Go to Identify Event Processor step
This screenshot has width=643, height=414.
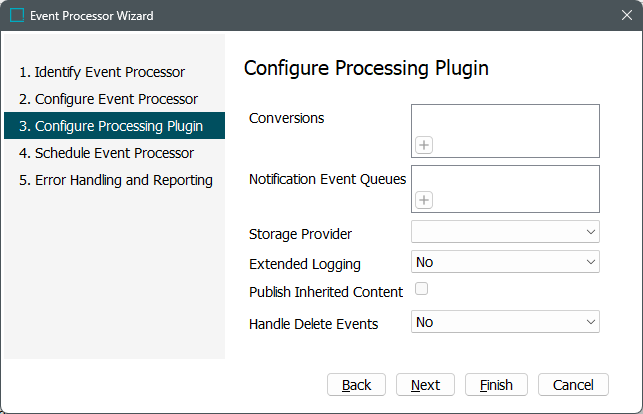point(102,72)
